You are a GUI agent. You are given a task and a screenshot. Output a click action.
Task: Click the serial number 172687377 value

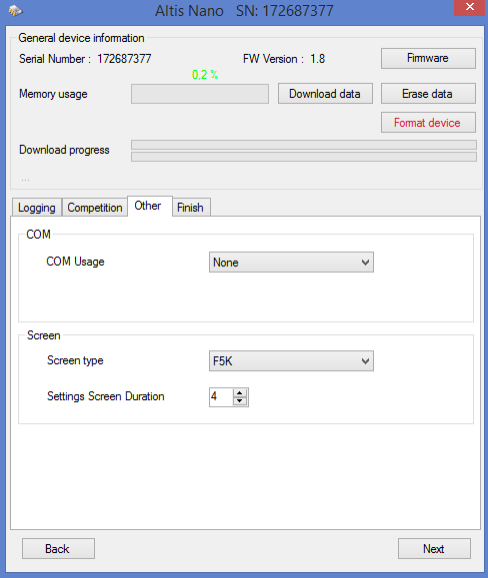point(124,59)
